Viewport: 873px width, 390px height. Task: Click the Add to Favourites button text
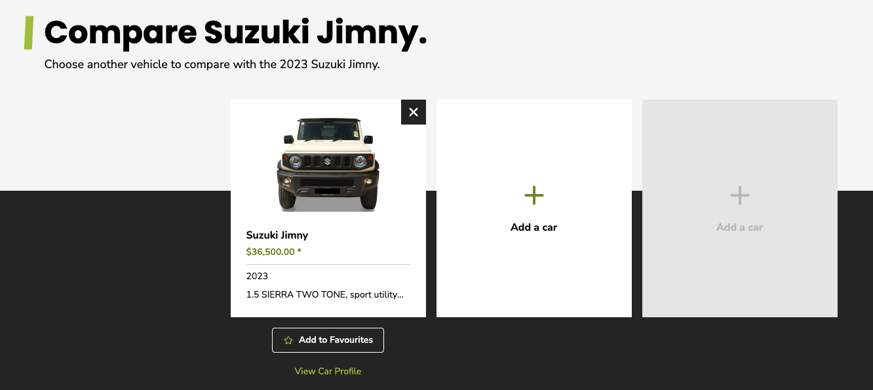pos(336,340)
